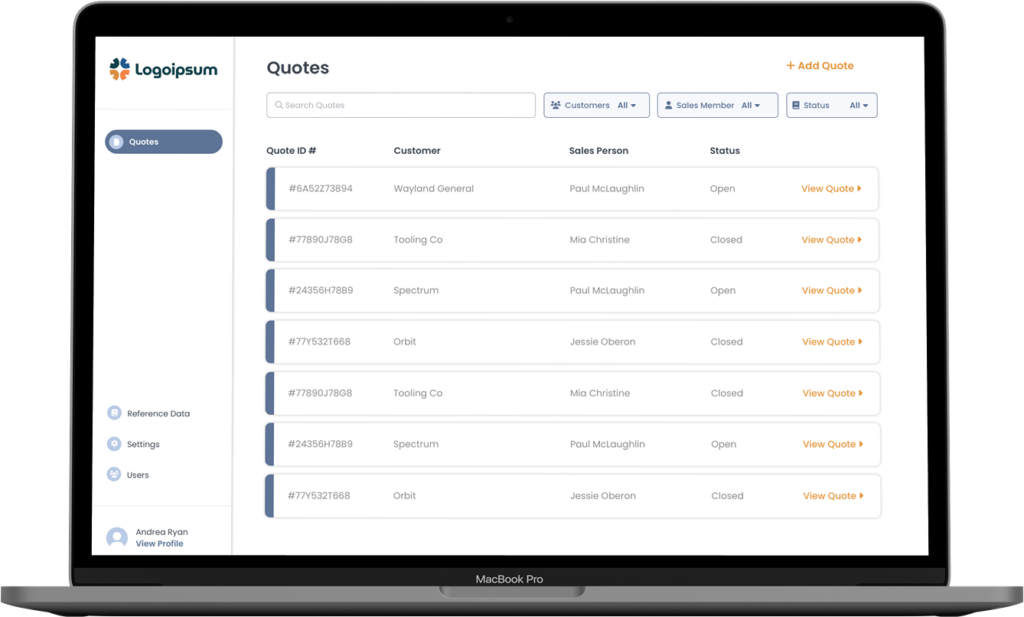Sort by the Status column header
The image size is (1024, 617).
724,151
